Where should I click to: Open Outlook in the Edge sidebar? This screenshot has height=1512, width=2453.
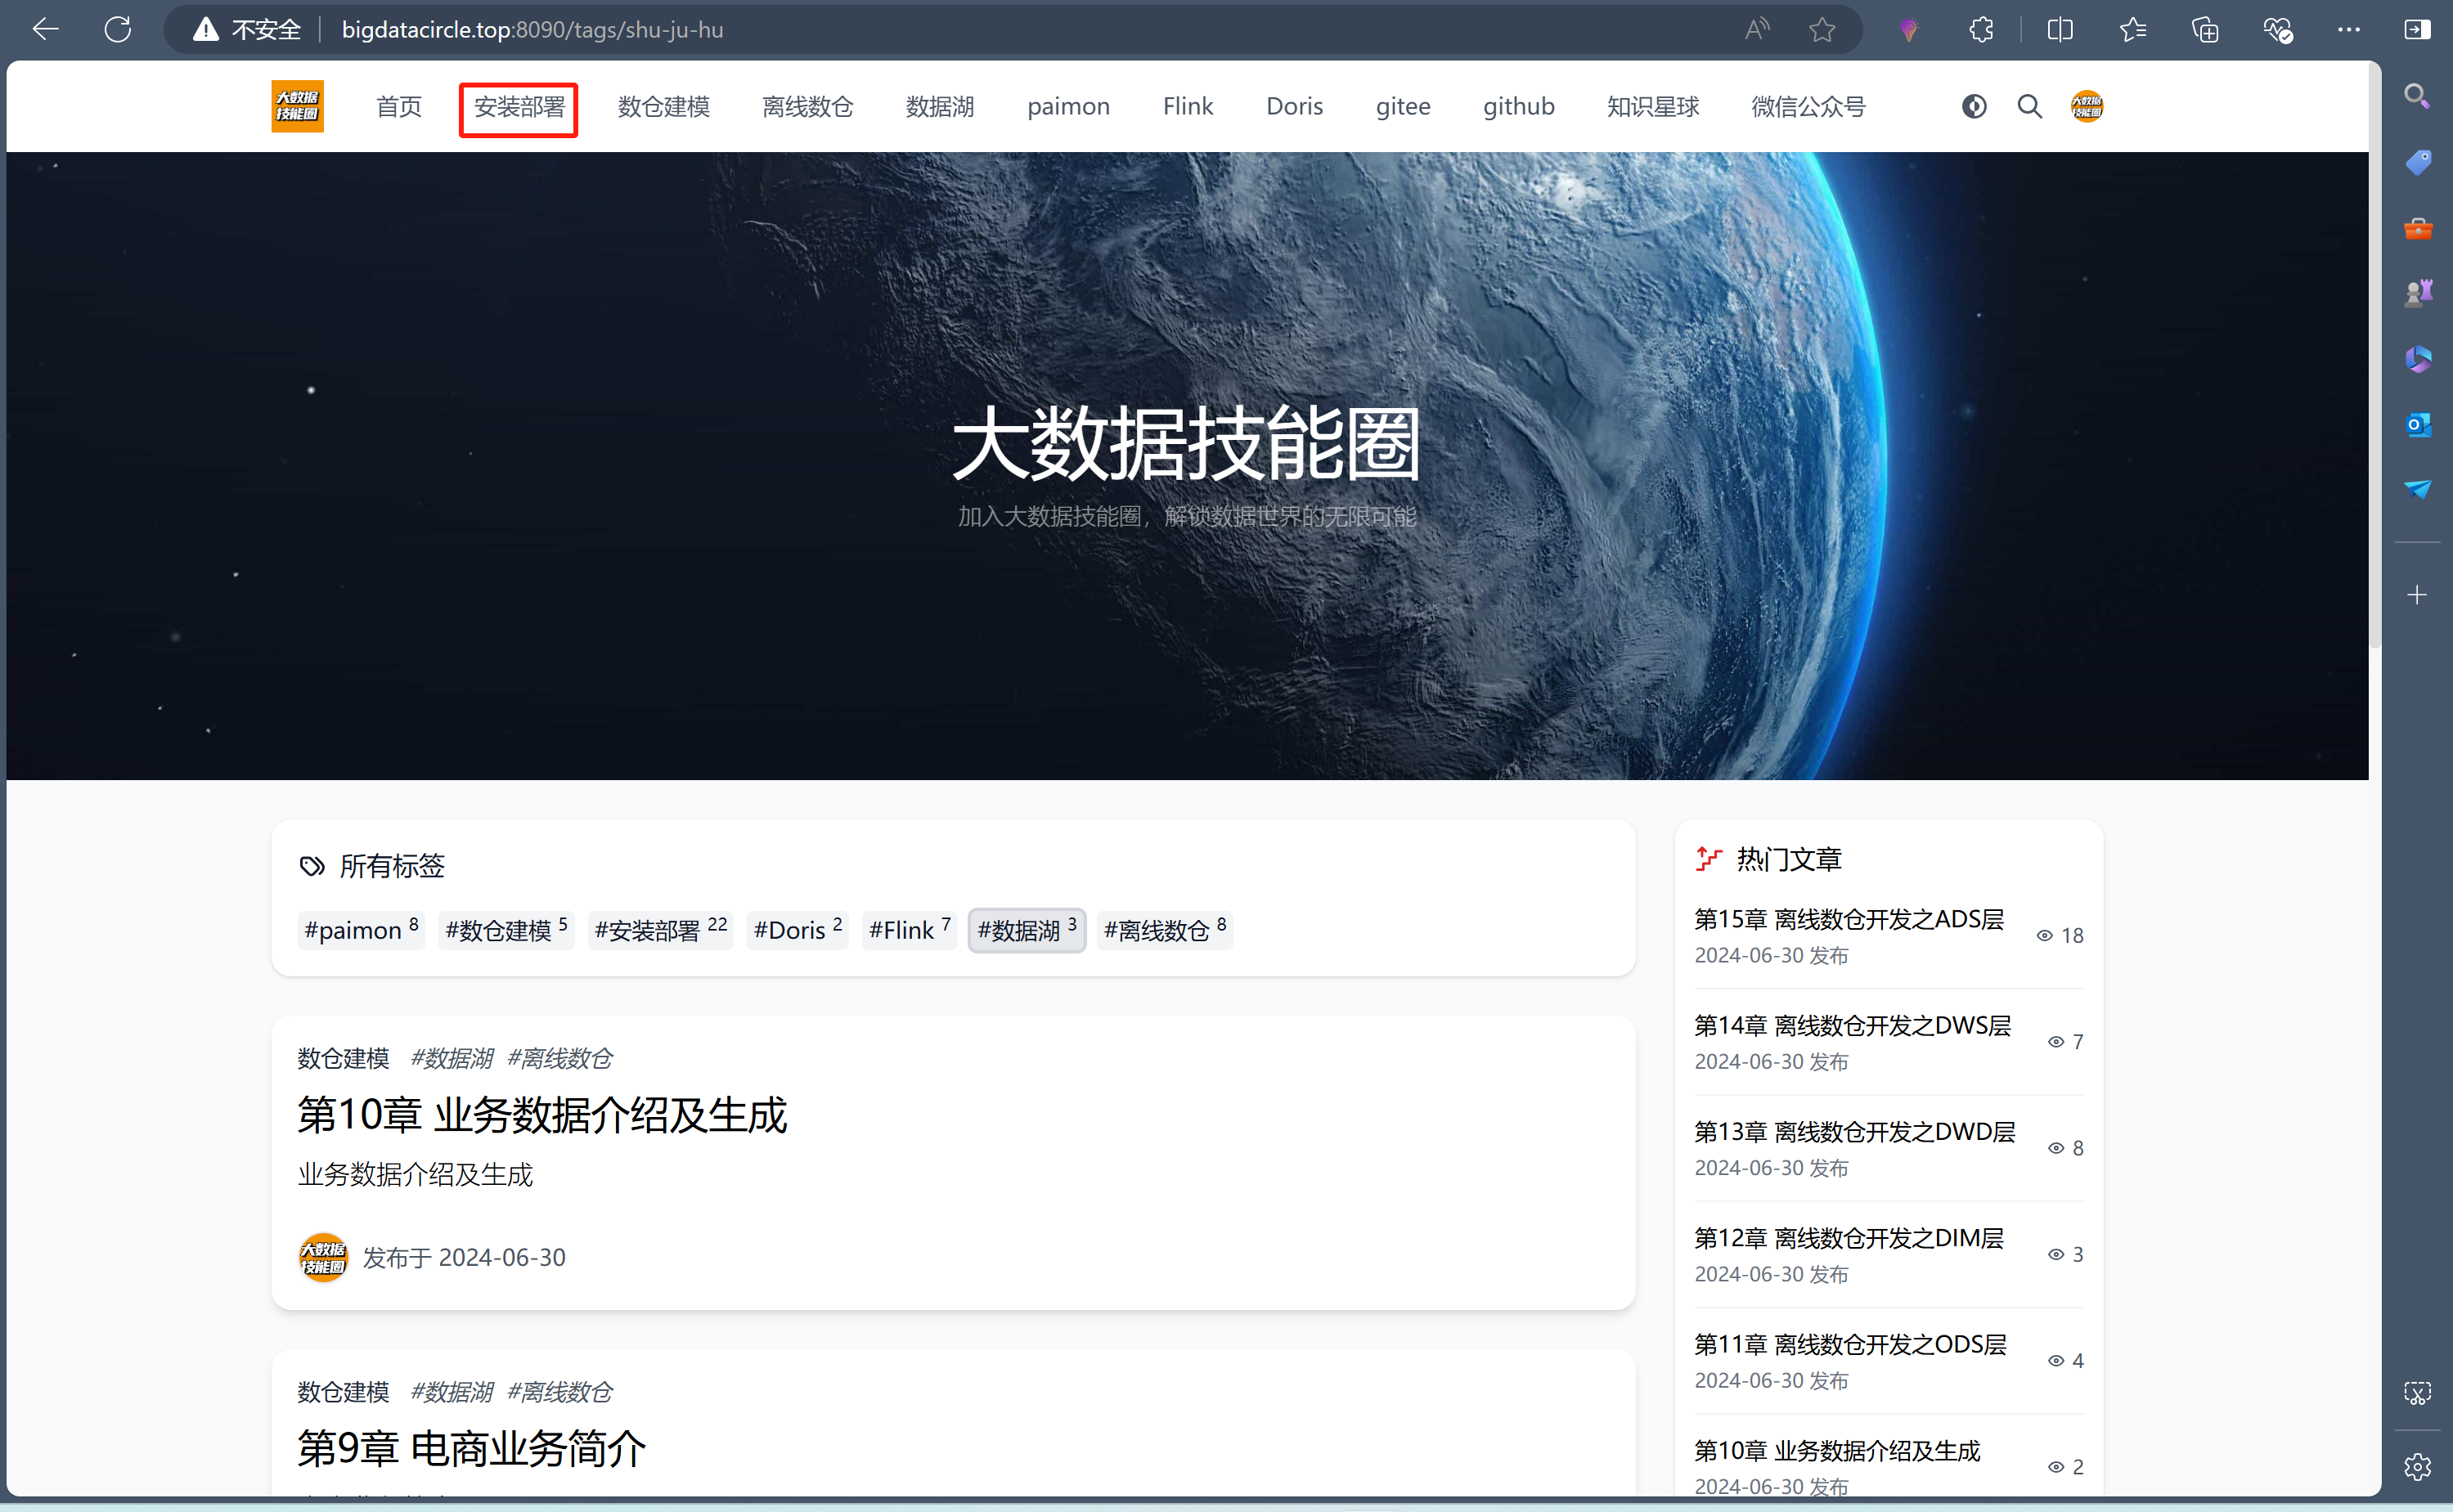[2417, 424]
